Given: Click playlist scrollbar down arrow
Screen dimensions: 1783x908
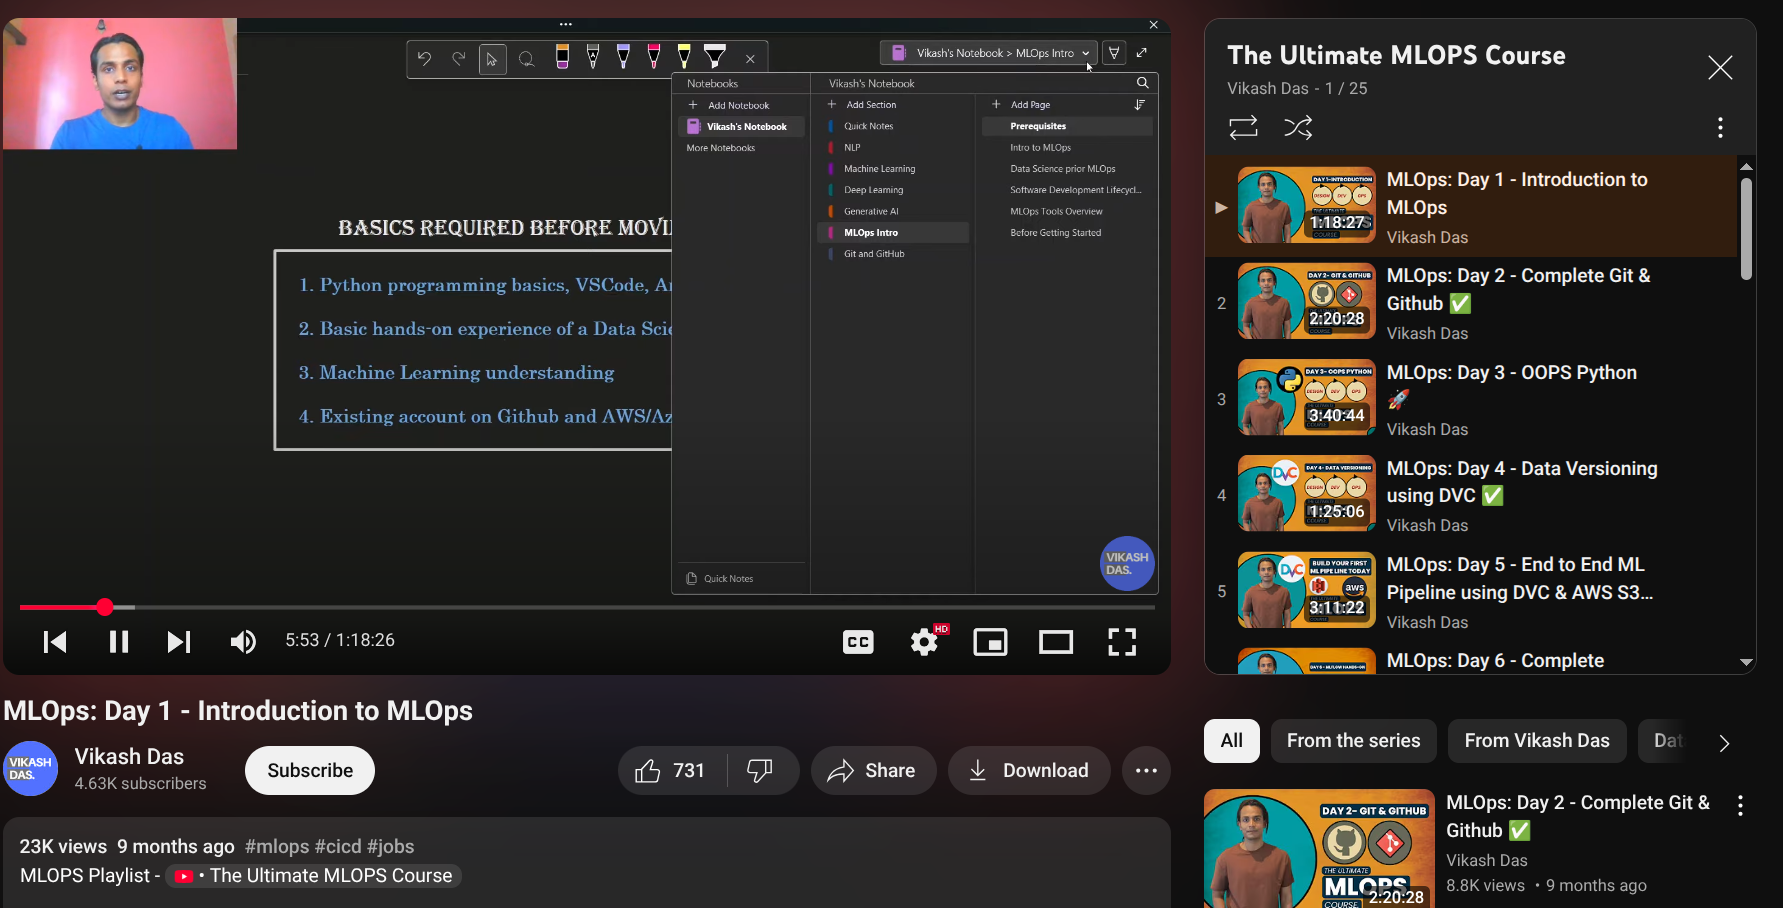Looking at the screenshot, I should point(1746,662).
